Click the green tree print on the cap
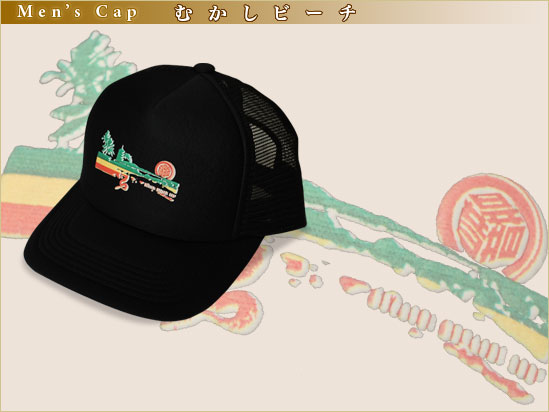 [109, 143]
